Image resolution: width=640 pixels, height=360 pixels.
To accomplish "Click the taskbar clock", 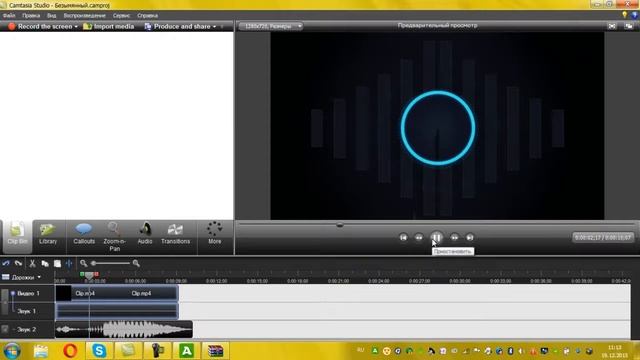I will pos(614,351).
